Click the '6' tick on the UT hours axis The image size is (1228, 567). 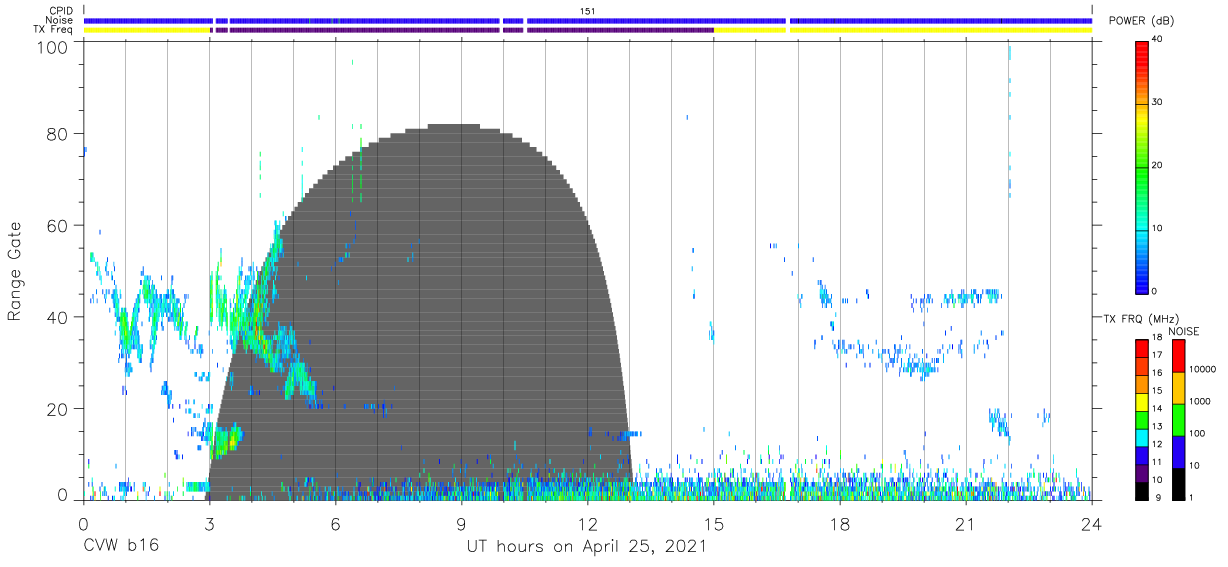(x=335, y=523)
